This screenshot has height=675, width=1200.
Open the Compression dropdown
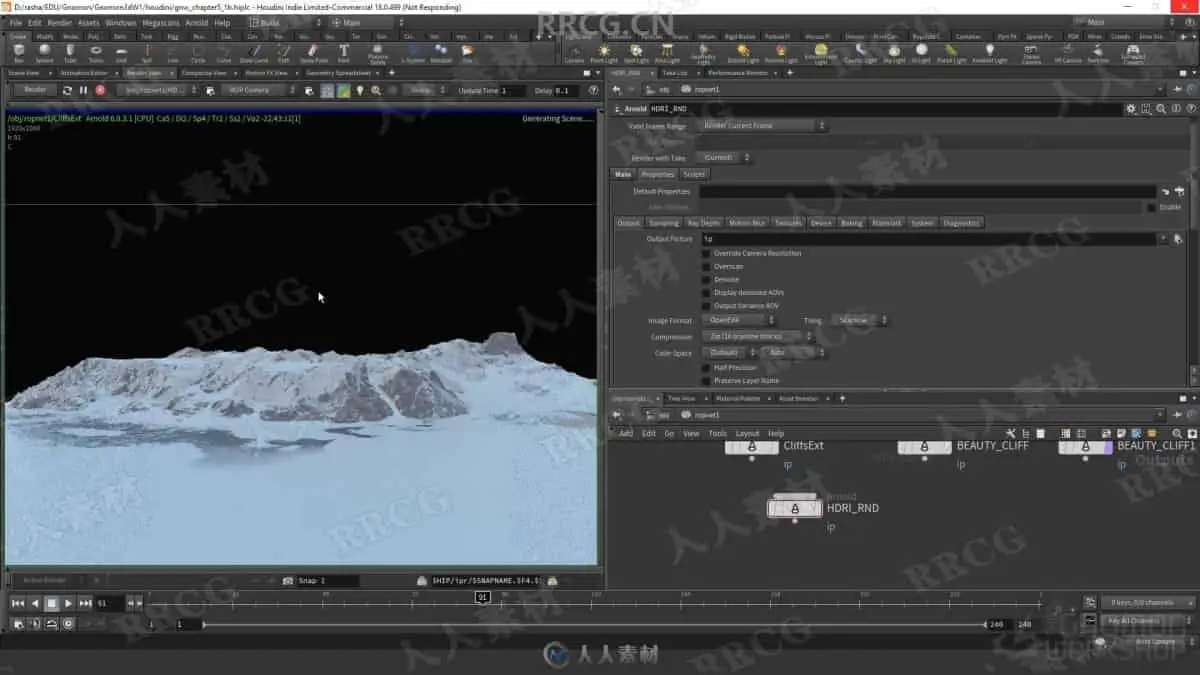(757, 337)
